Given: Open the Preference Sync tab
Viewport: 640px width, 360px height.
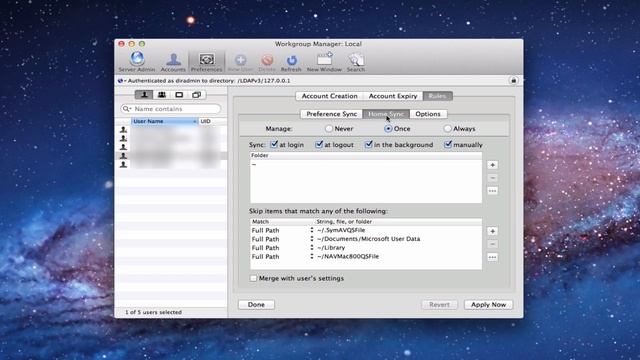Looking at the screenshot, I should click(x=331, y=114).
